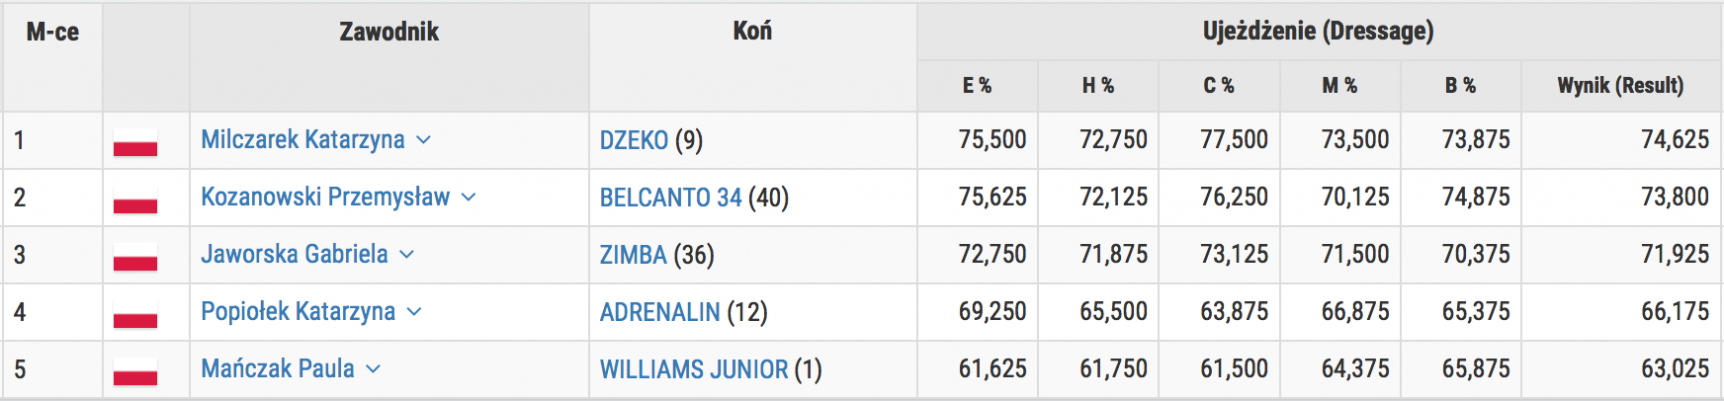Open horse link BELCANTO 34
The image size is (1724, 401).
click(x=670, y=198)
